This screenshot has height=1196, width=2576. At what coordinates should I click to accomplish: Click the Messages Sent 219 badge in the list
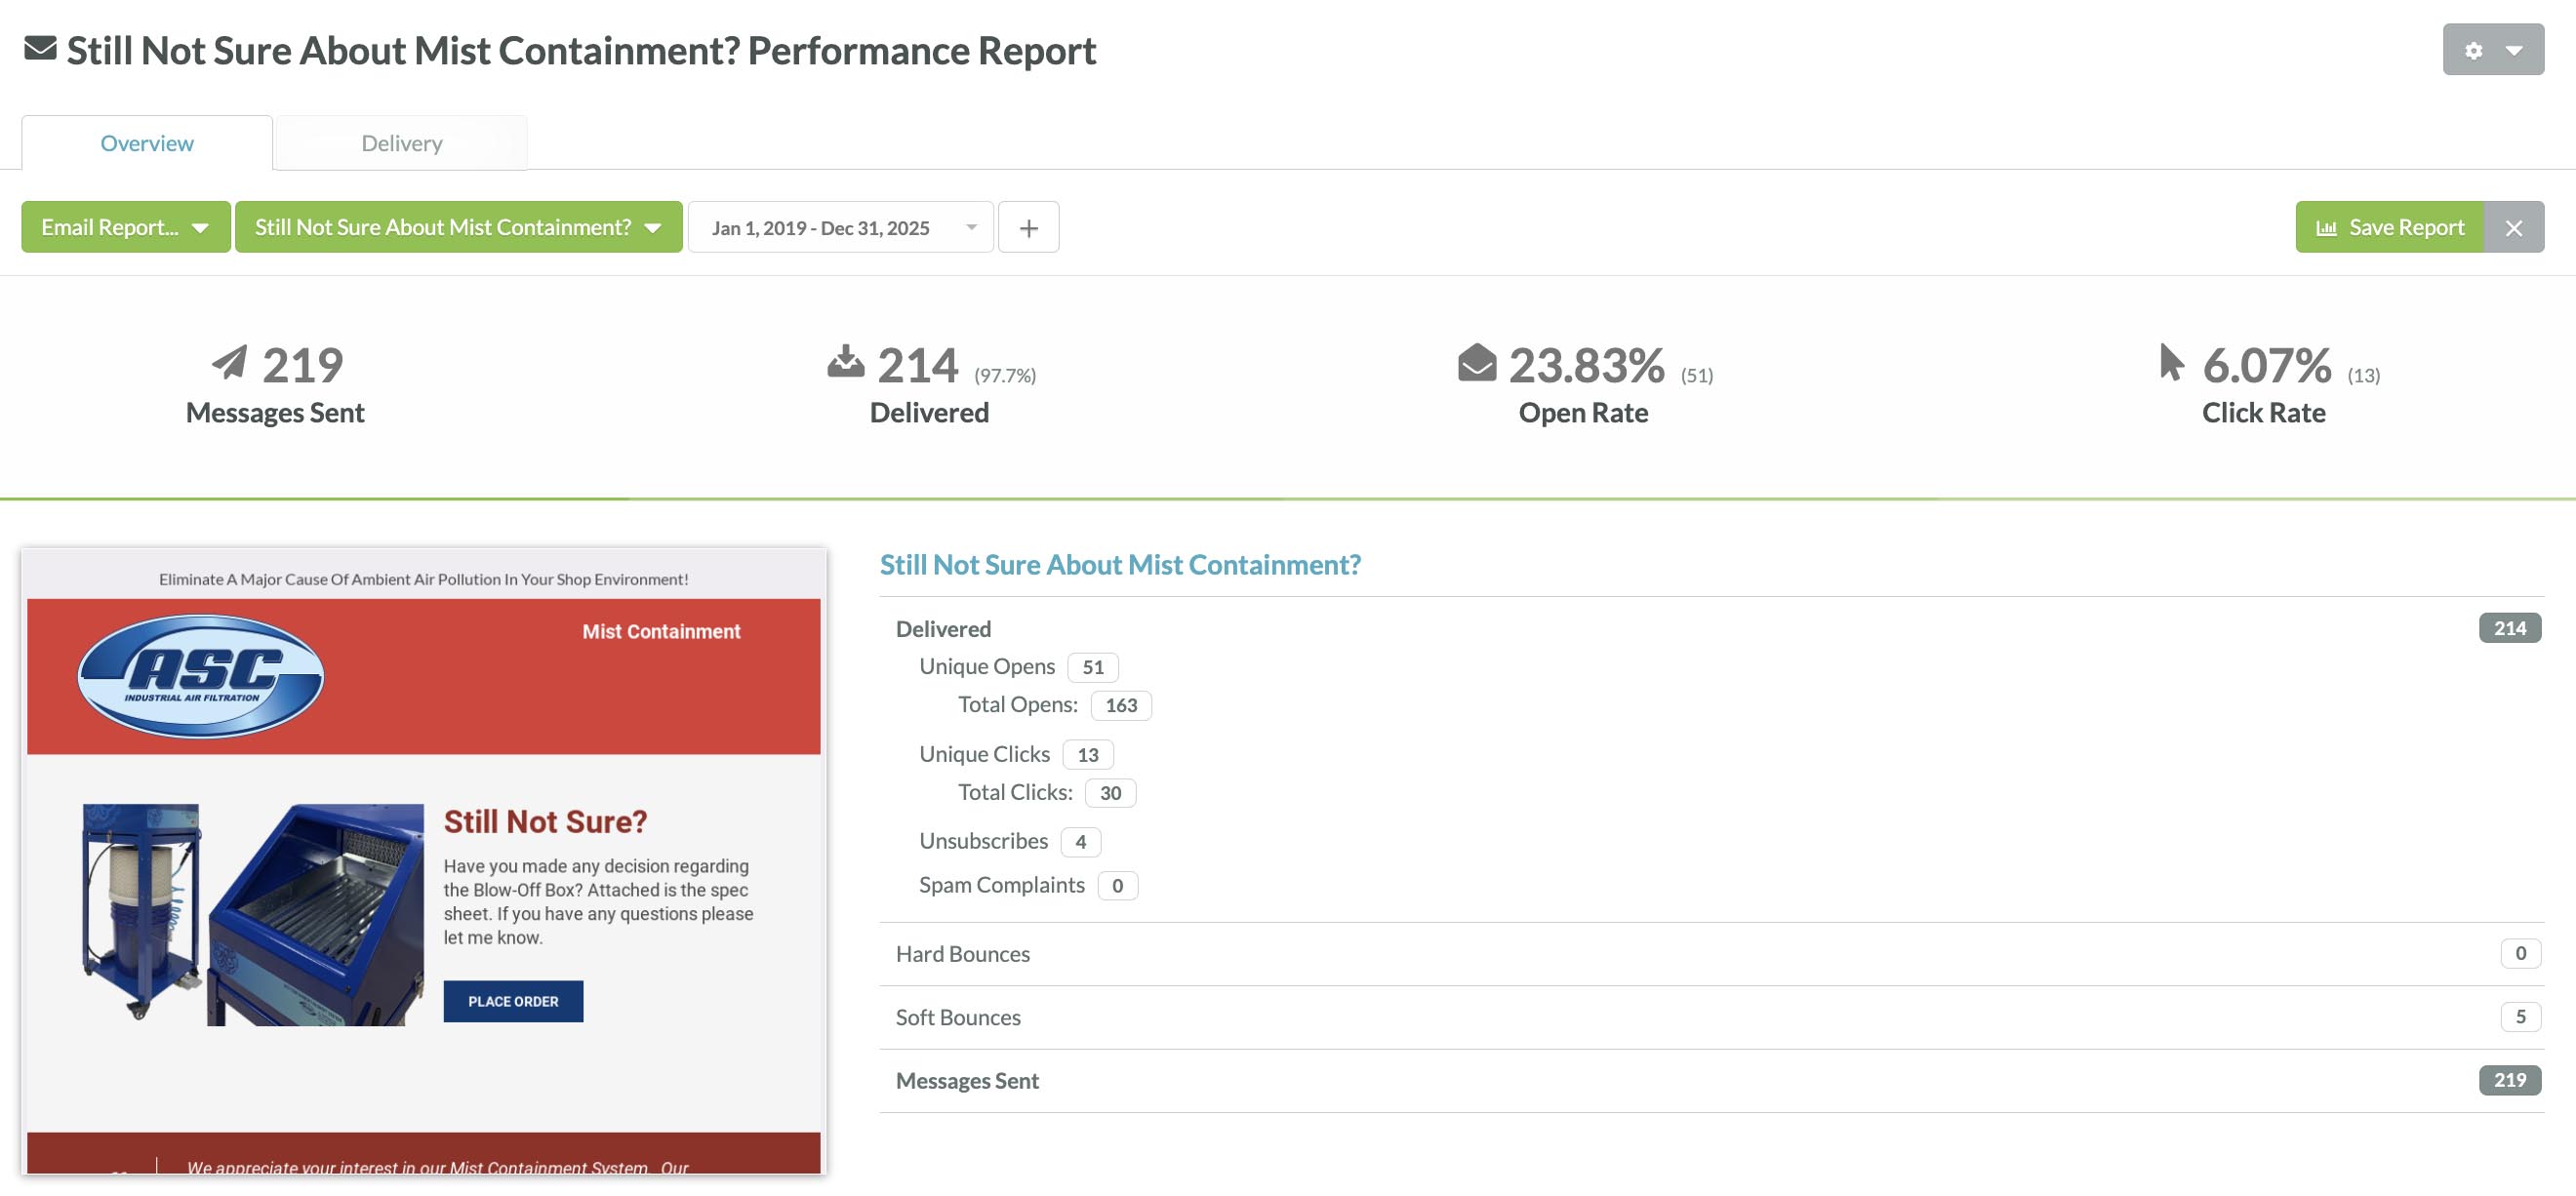tap(2508, 1079)
